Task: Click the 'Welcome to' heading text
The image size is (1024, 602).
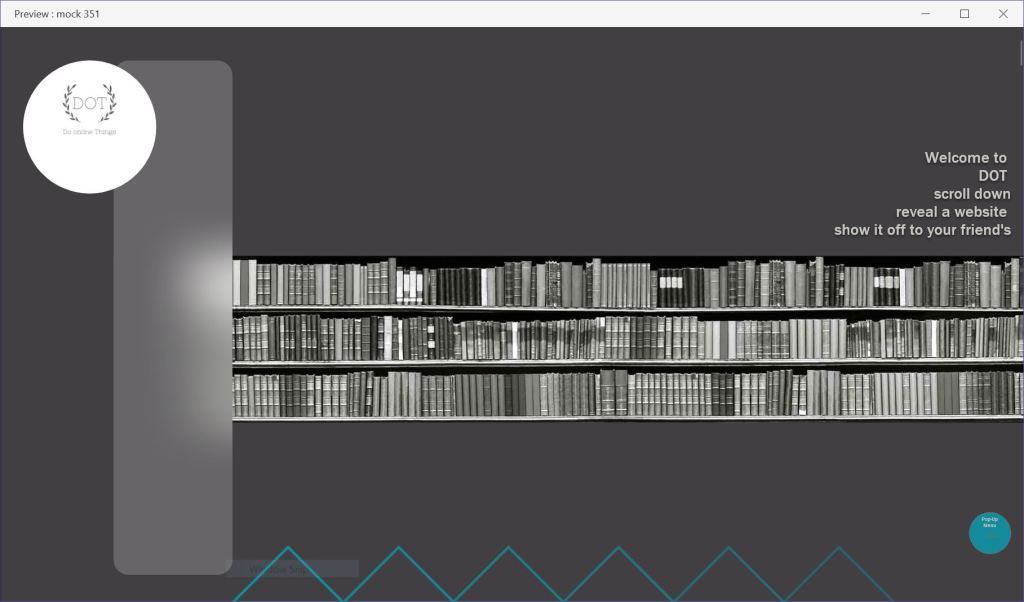Action: tap(965, 158)
